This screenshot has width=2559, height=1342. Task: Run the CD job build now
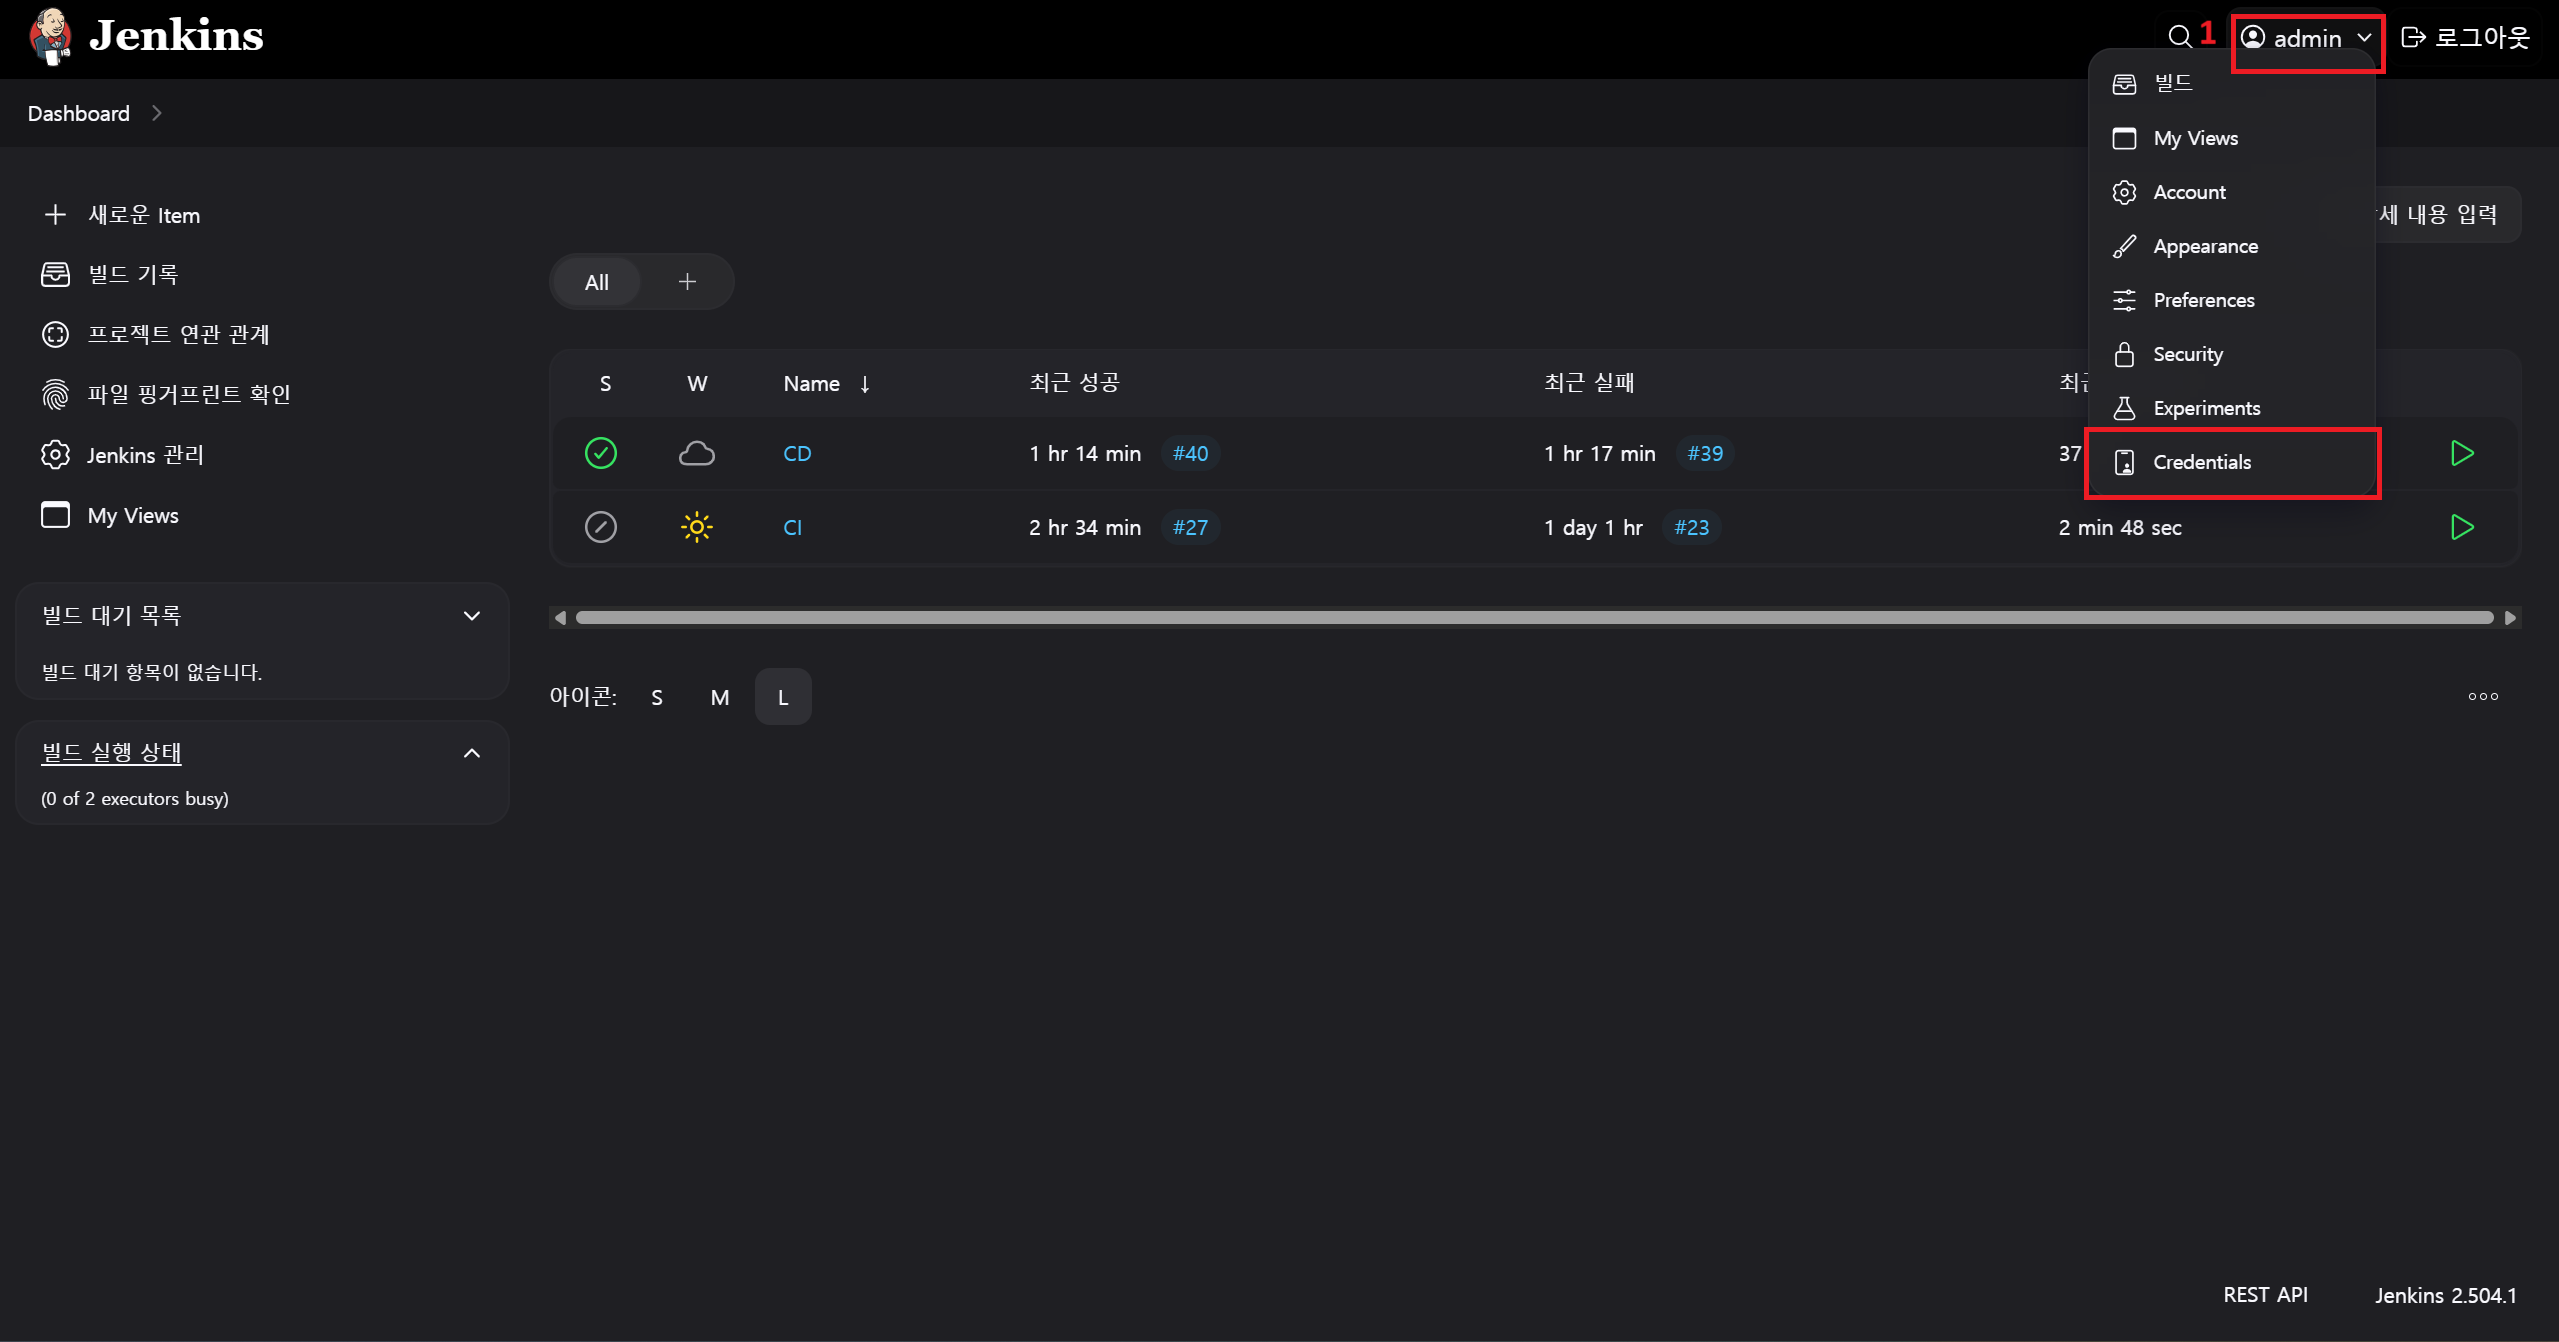[2462, 453]
